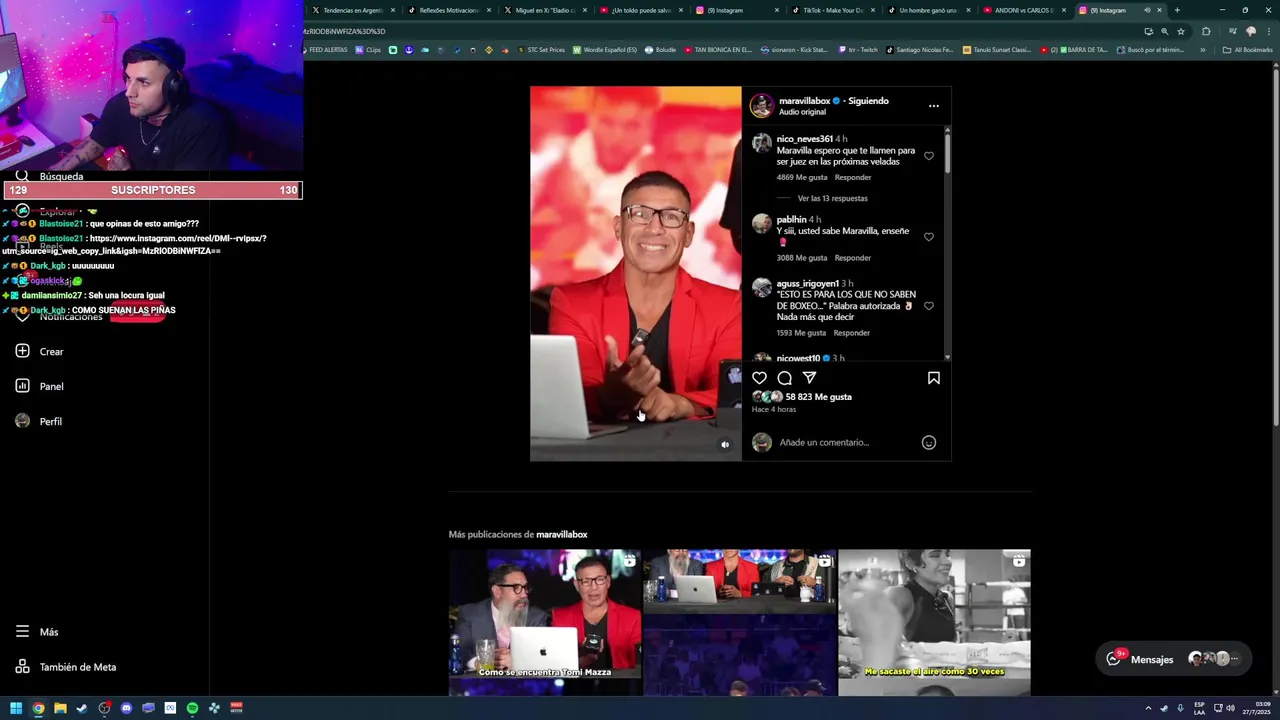
Task: Open Perfil in Instagram sidebar
Action: [x=39, y=421]
